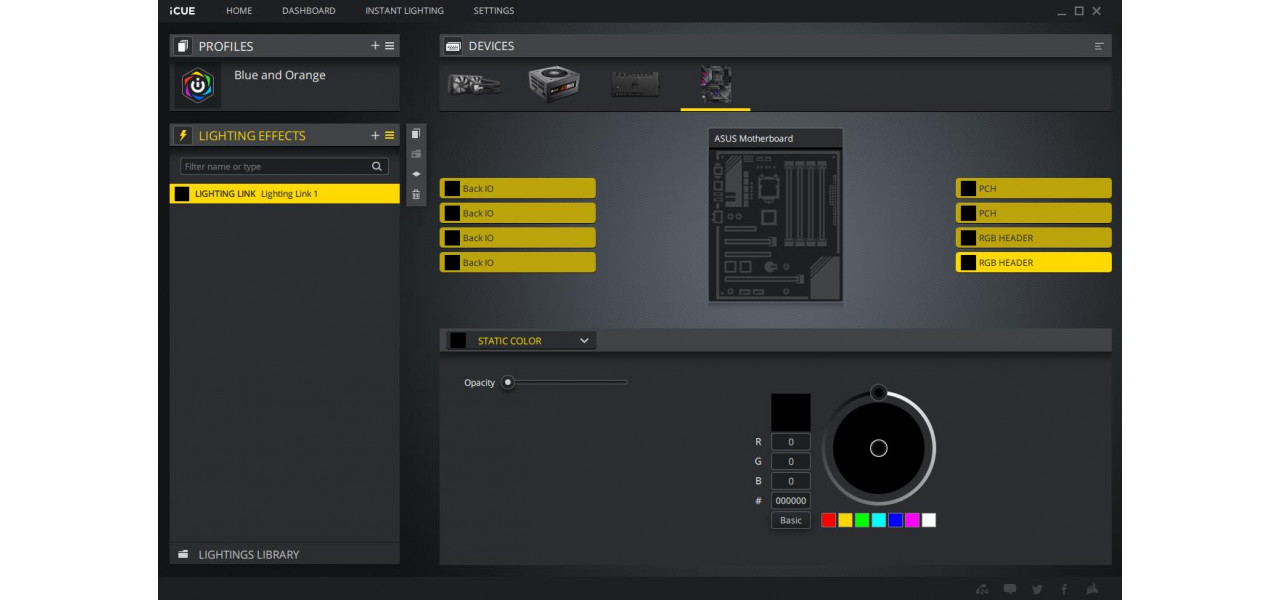Open the DEVICES panel options menu
This screenshot has width=1280, height=600.
1100,46
